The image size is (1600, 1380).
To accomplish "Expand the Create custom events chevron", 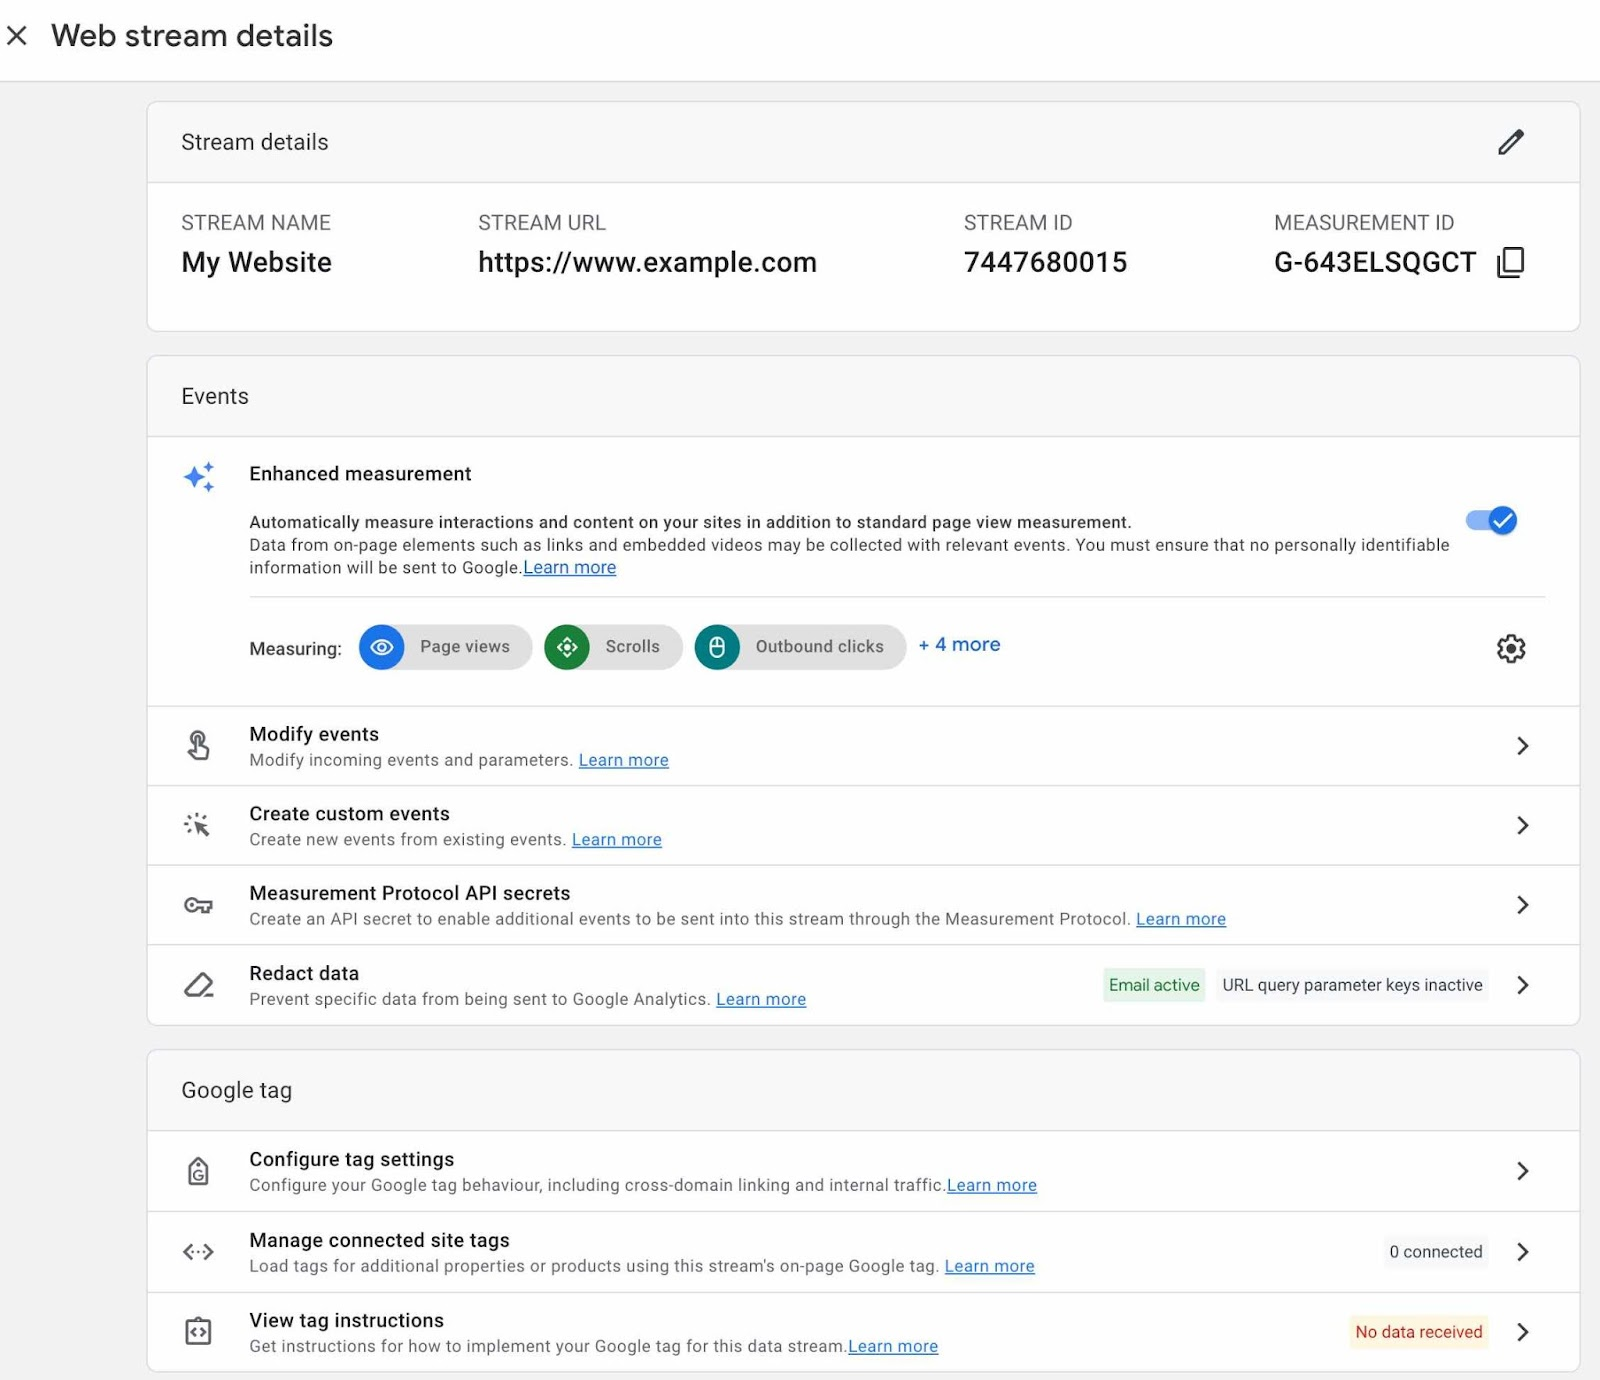I will tap(1522, 825).
